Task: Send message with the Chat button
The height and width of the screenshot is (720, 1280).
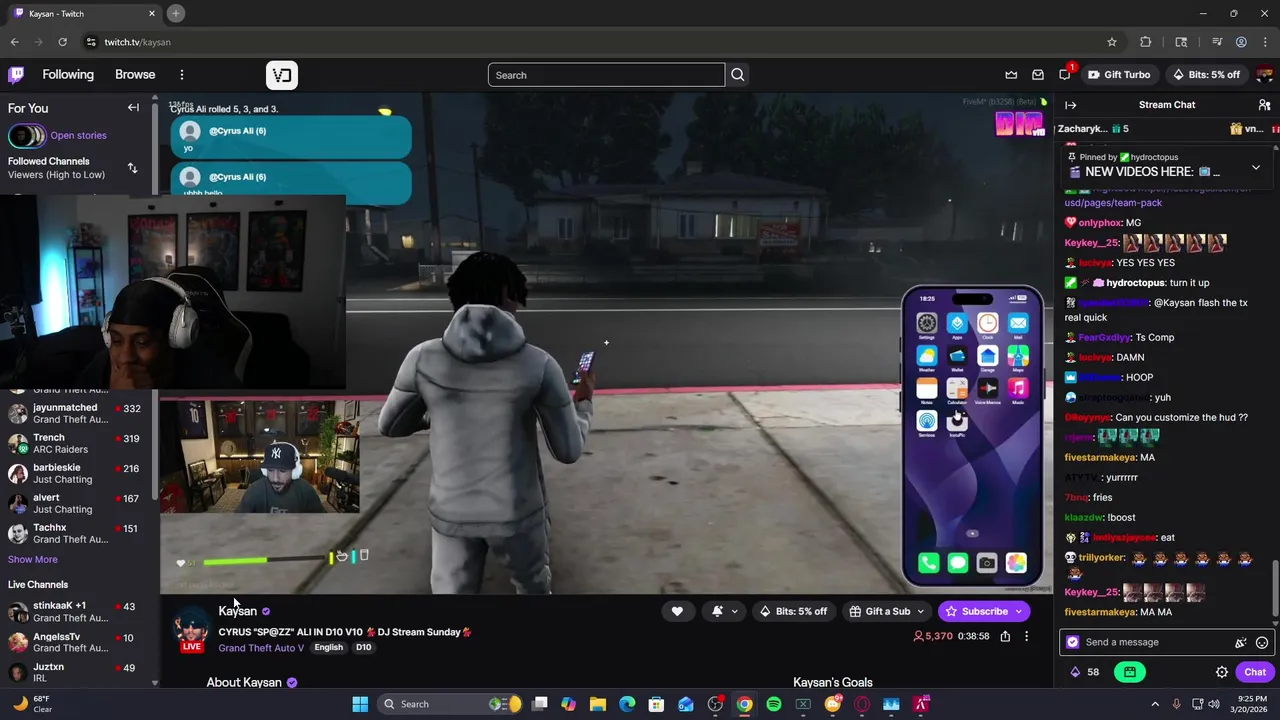Action: (1255, 672)
